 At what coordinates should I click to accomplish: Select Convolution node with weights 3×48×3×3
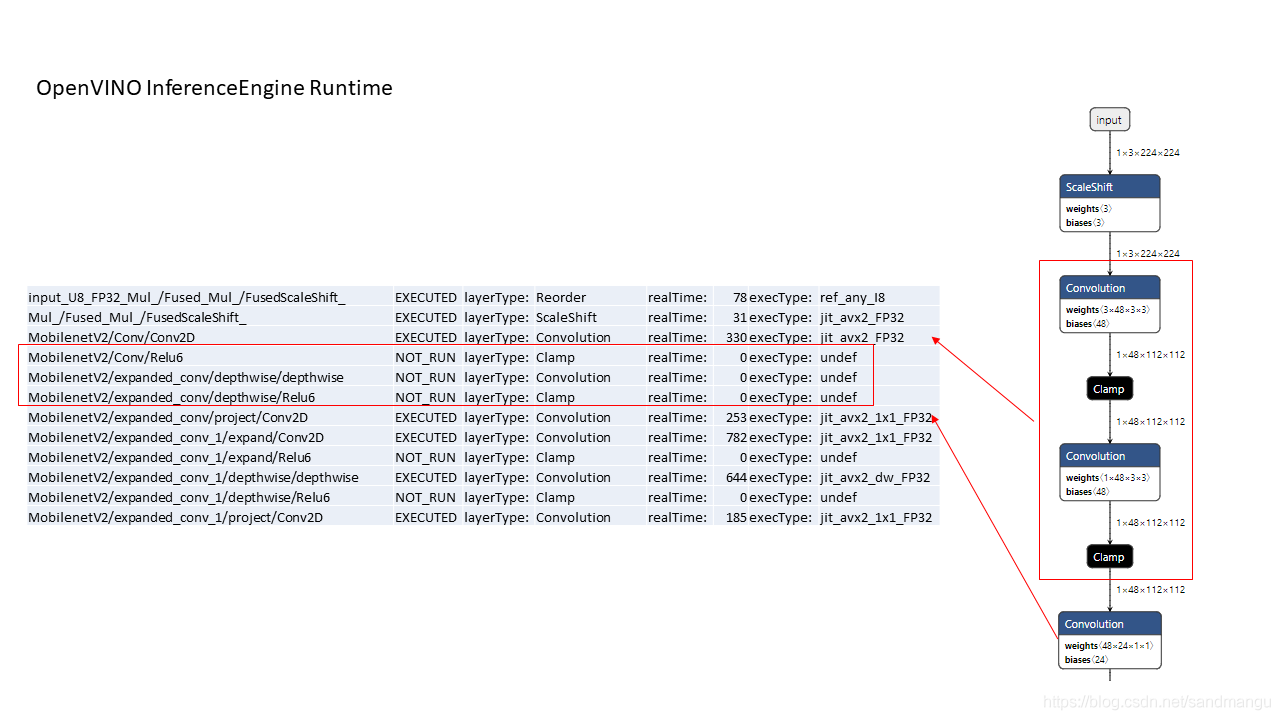coord(1110,304)
